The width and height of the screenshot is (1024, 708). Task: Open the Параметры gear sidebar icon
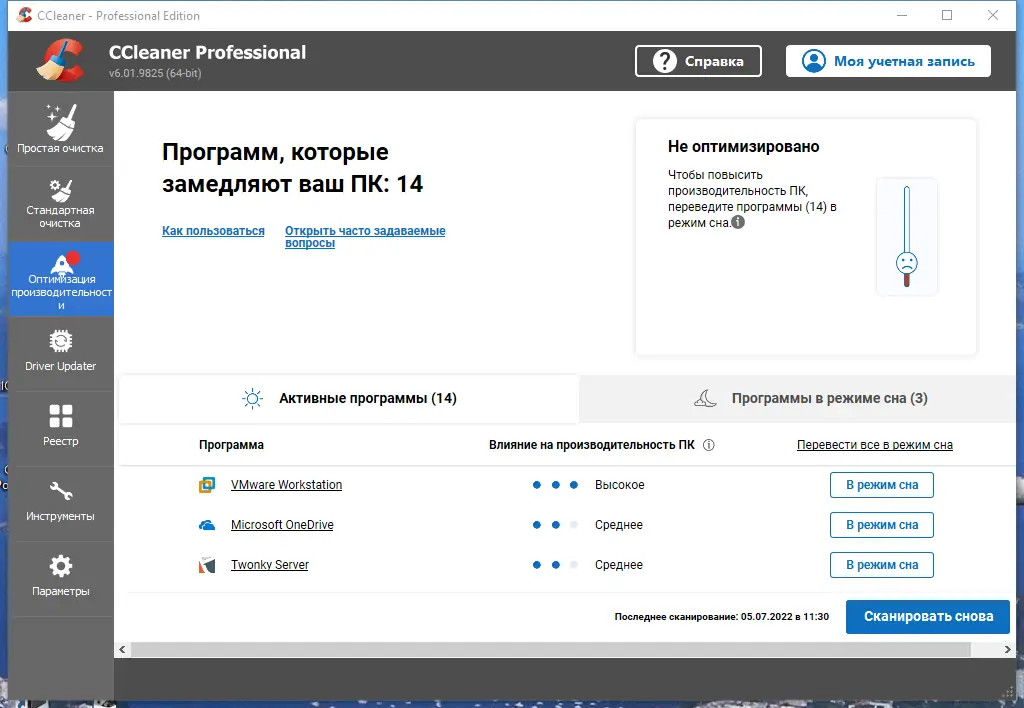tap(61, 577)
